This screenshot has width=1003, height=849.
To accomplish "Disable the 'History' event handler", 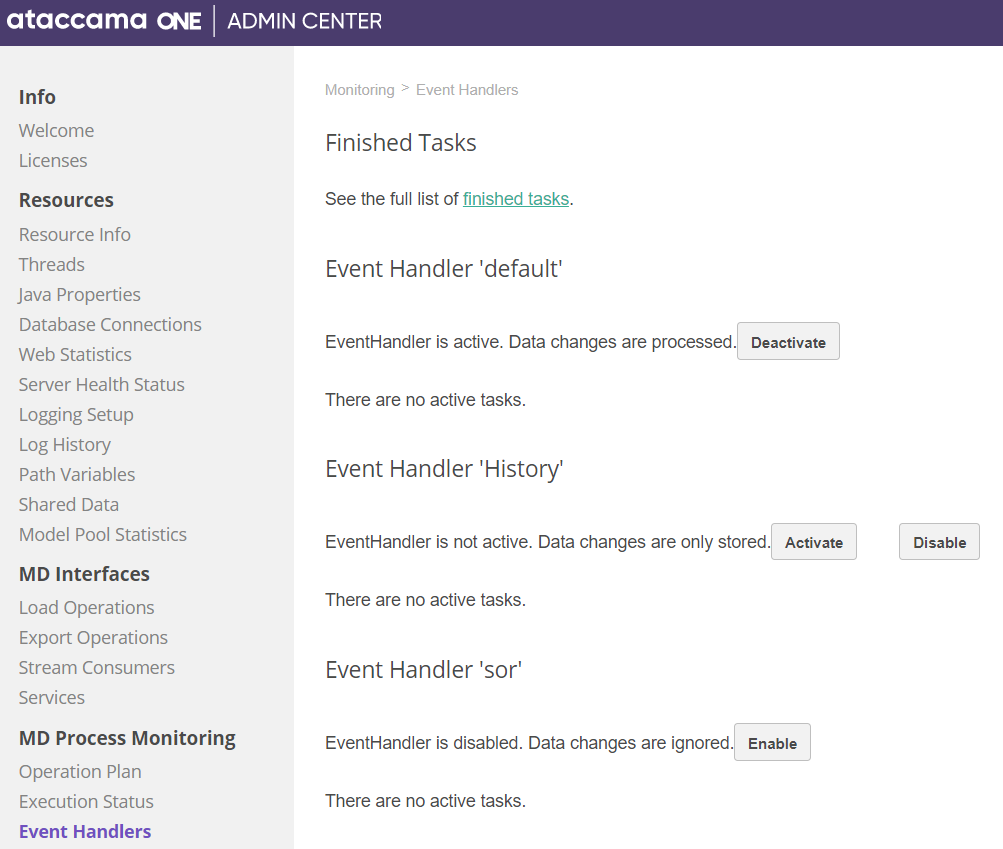I will [939, 542].
